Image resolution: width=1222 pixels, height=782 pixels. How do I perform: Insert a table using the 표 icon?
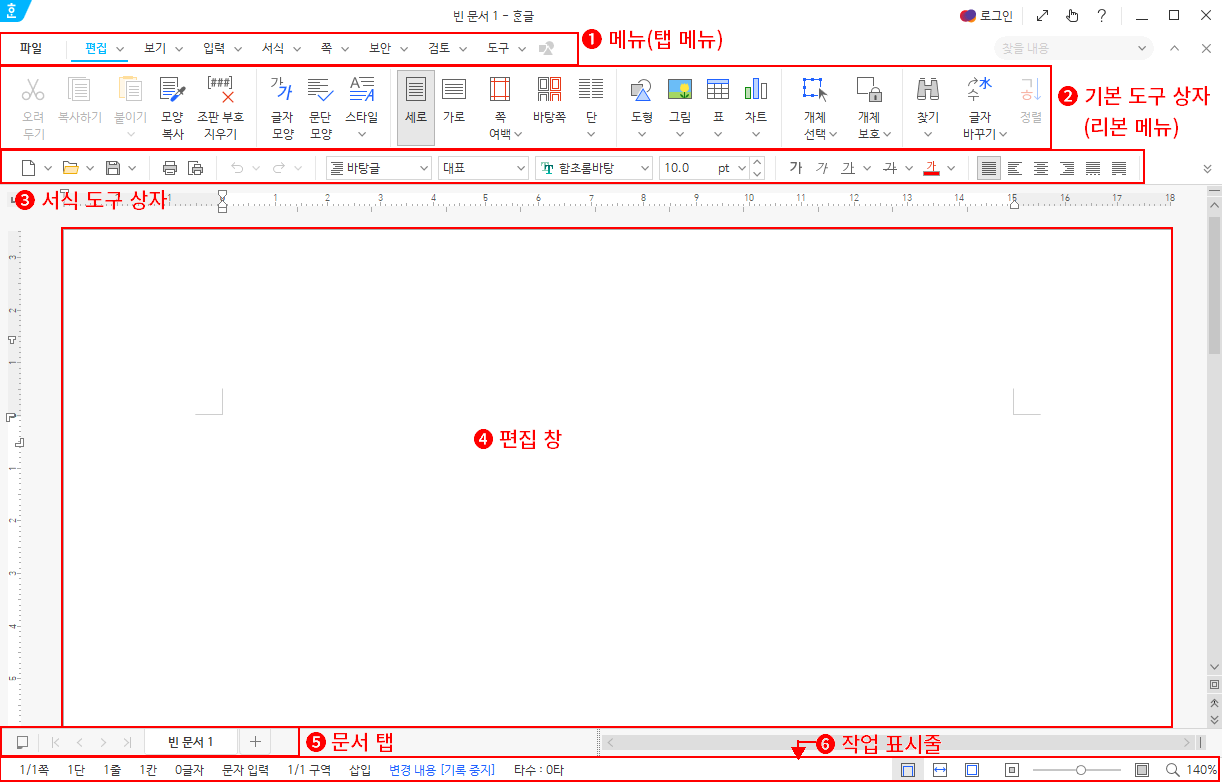click(x=717, y=100)
